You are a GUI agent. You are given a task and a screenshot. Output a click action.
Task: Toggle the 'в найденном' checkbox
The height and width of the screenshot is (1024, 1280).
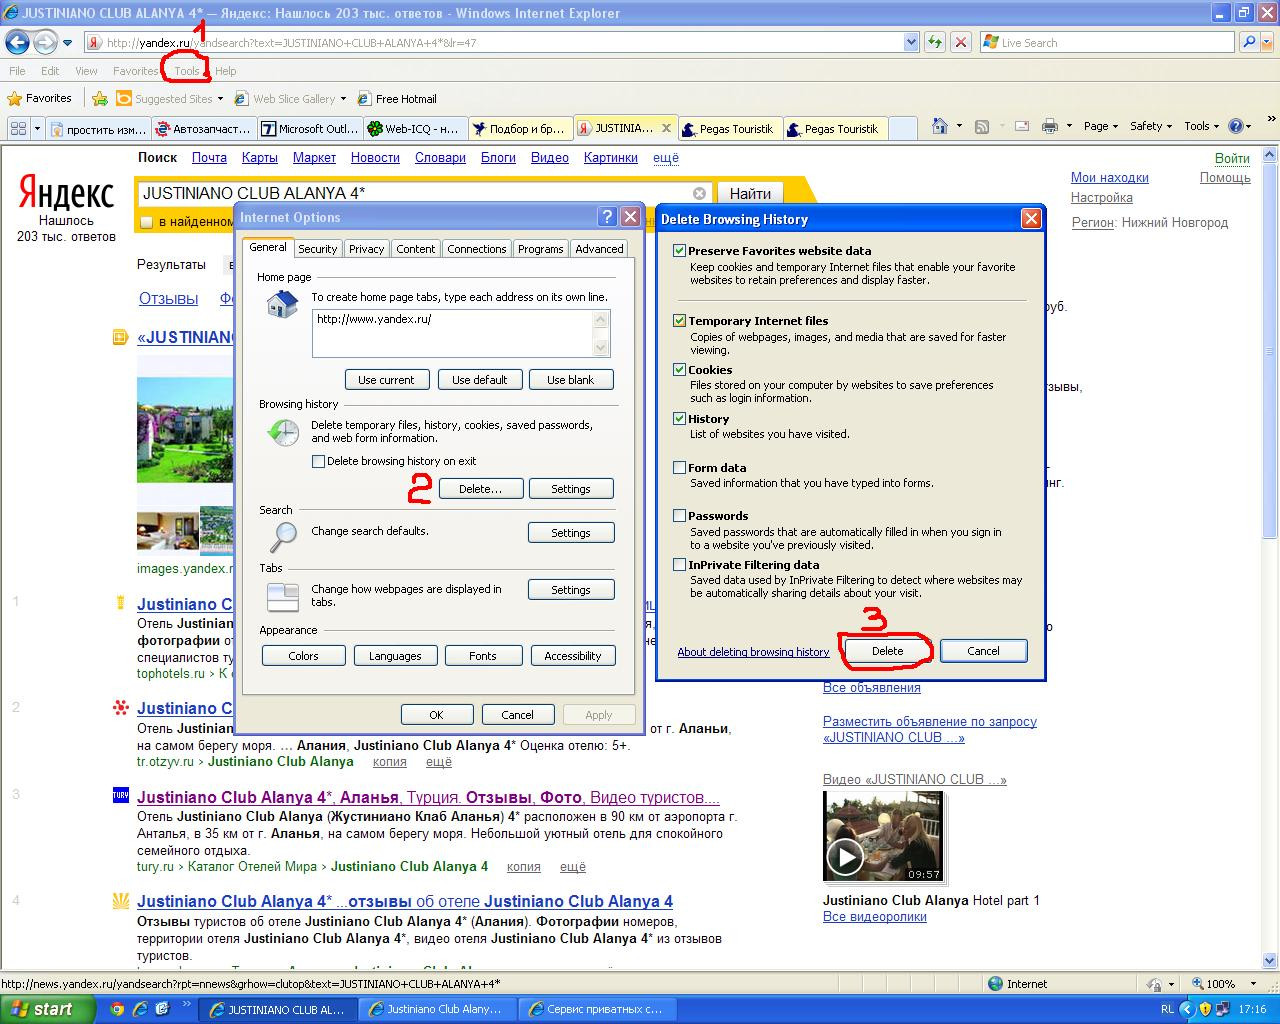point(146,222)
